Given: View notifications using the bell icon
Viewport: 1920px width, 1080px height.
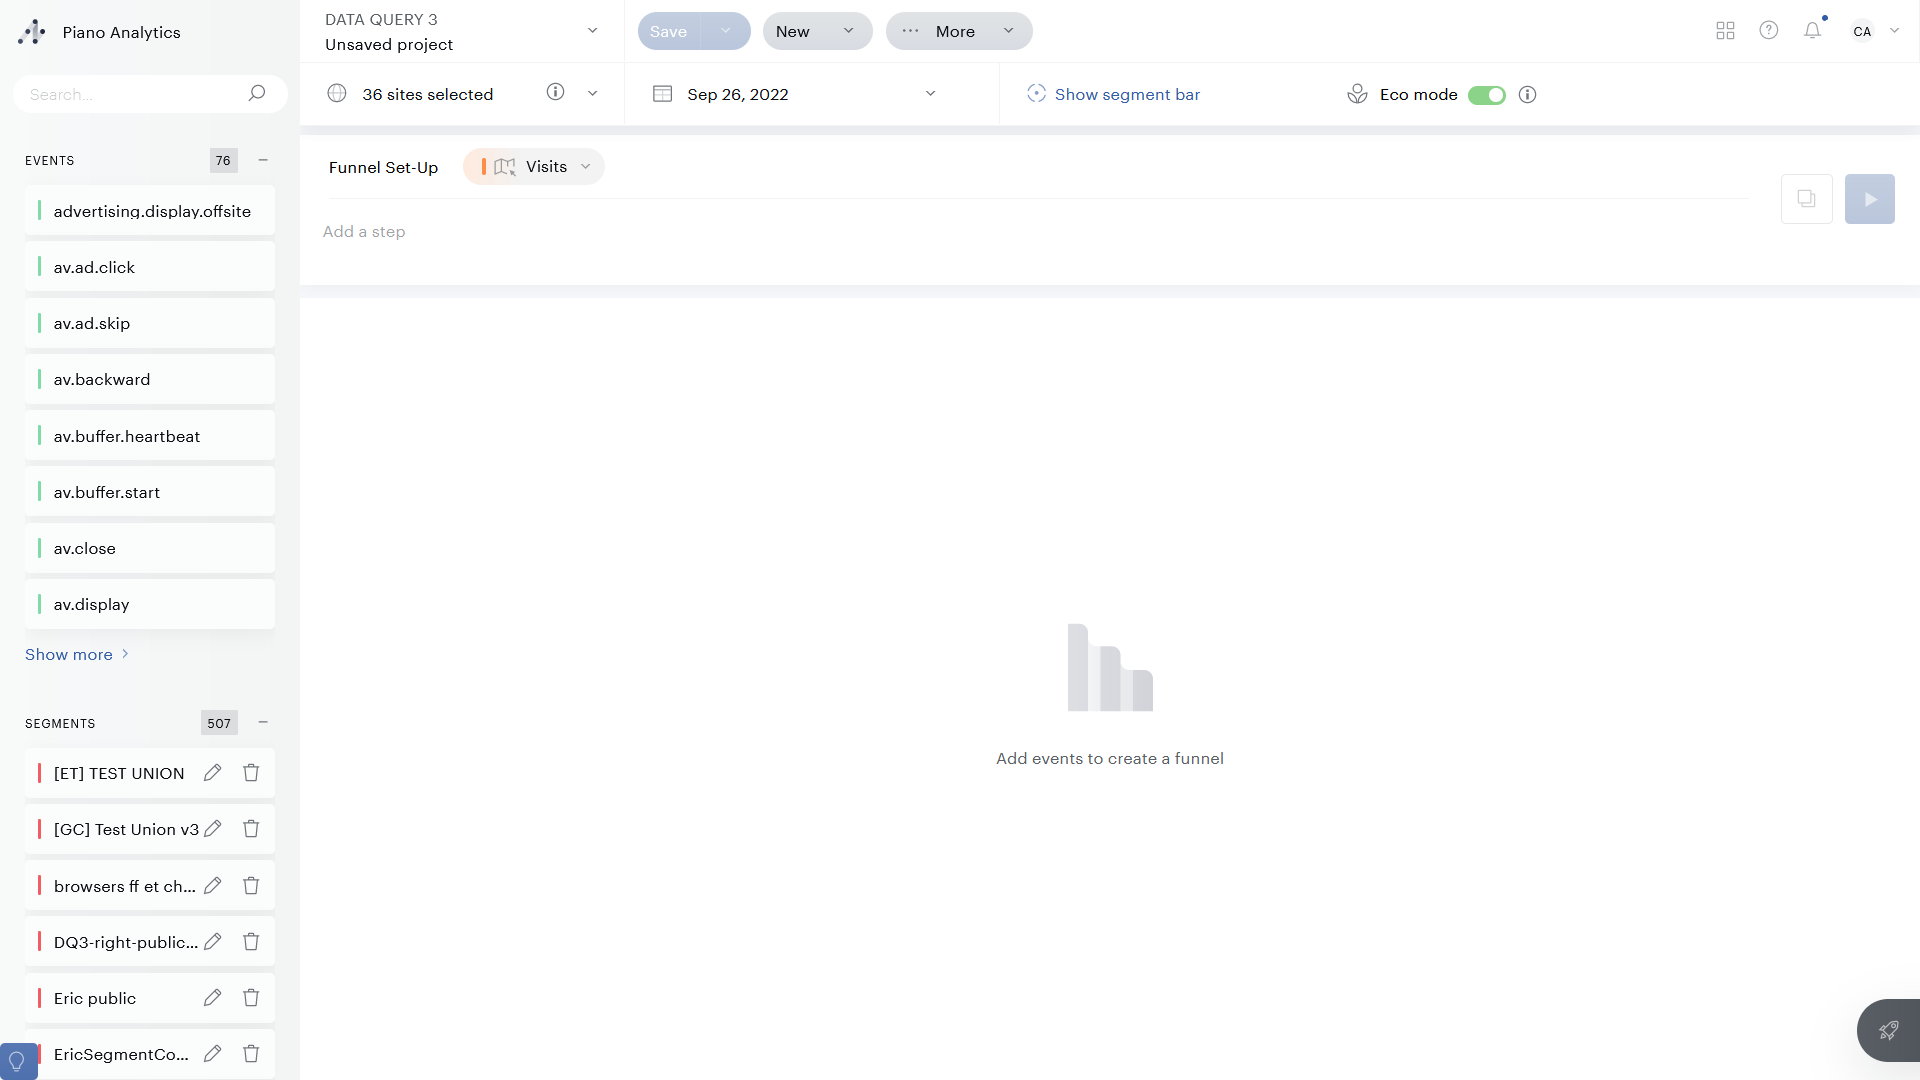Looking at the screenshot, I should coord(1812,31).
